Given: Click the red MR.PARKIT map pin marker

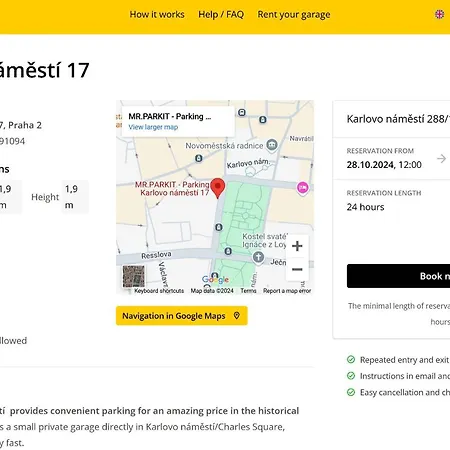Looking at the screenshot, I should (x=218, y=188).
